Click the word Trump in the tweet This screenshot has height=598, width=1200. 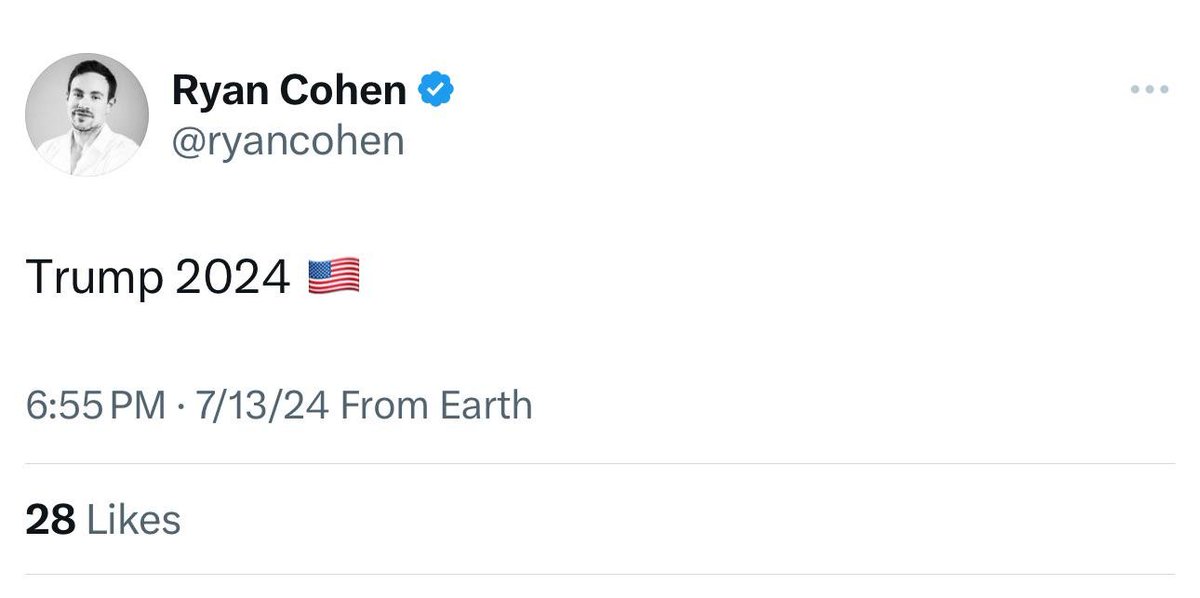95,279
